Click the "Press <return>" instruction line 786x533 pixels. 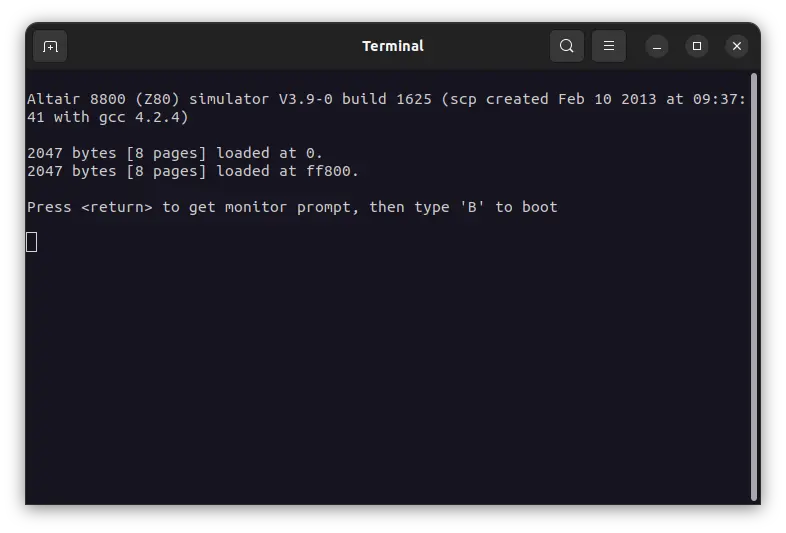coord(90,207)
